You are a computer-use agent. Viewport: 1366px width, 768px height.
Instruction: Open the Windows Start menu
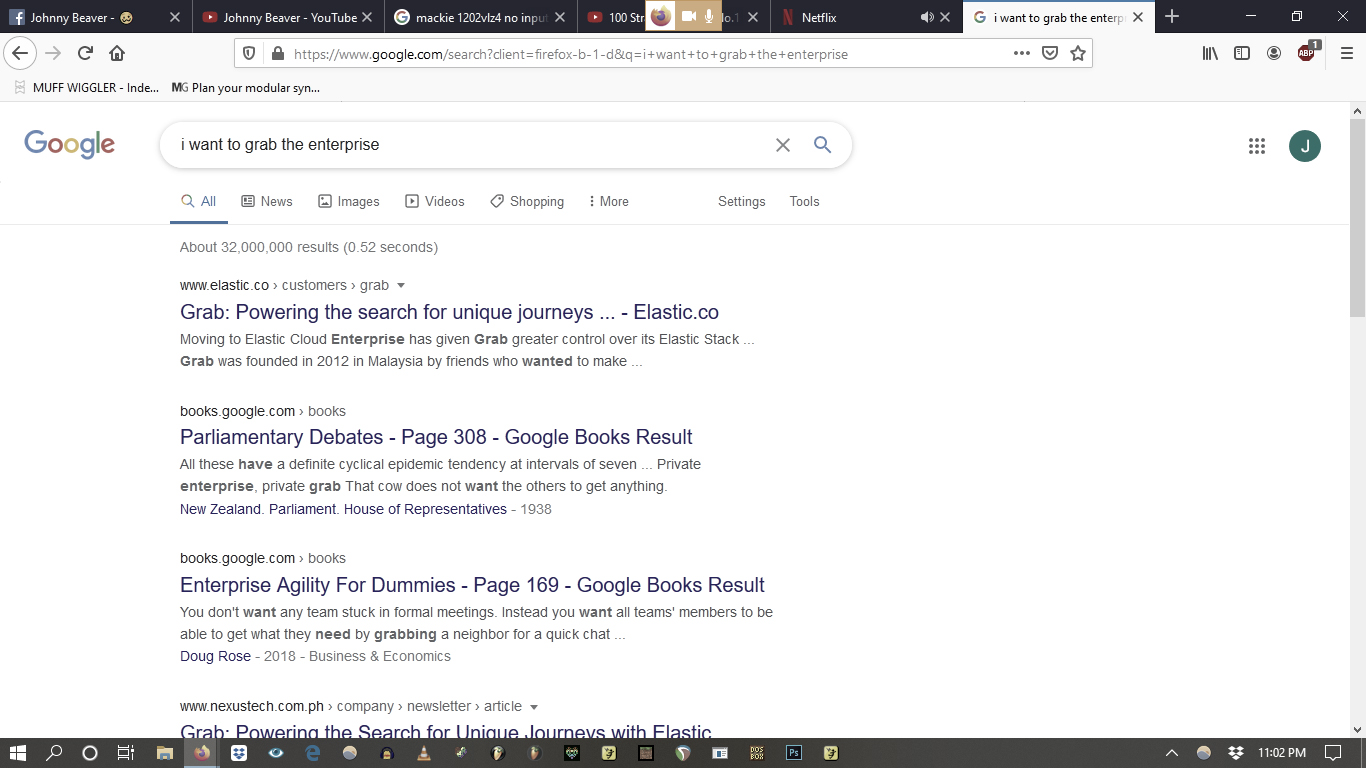tap(18, 753)
